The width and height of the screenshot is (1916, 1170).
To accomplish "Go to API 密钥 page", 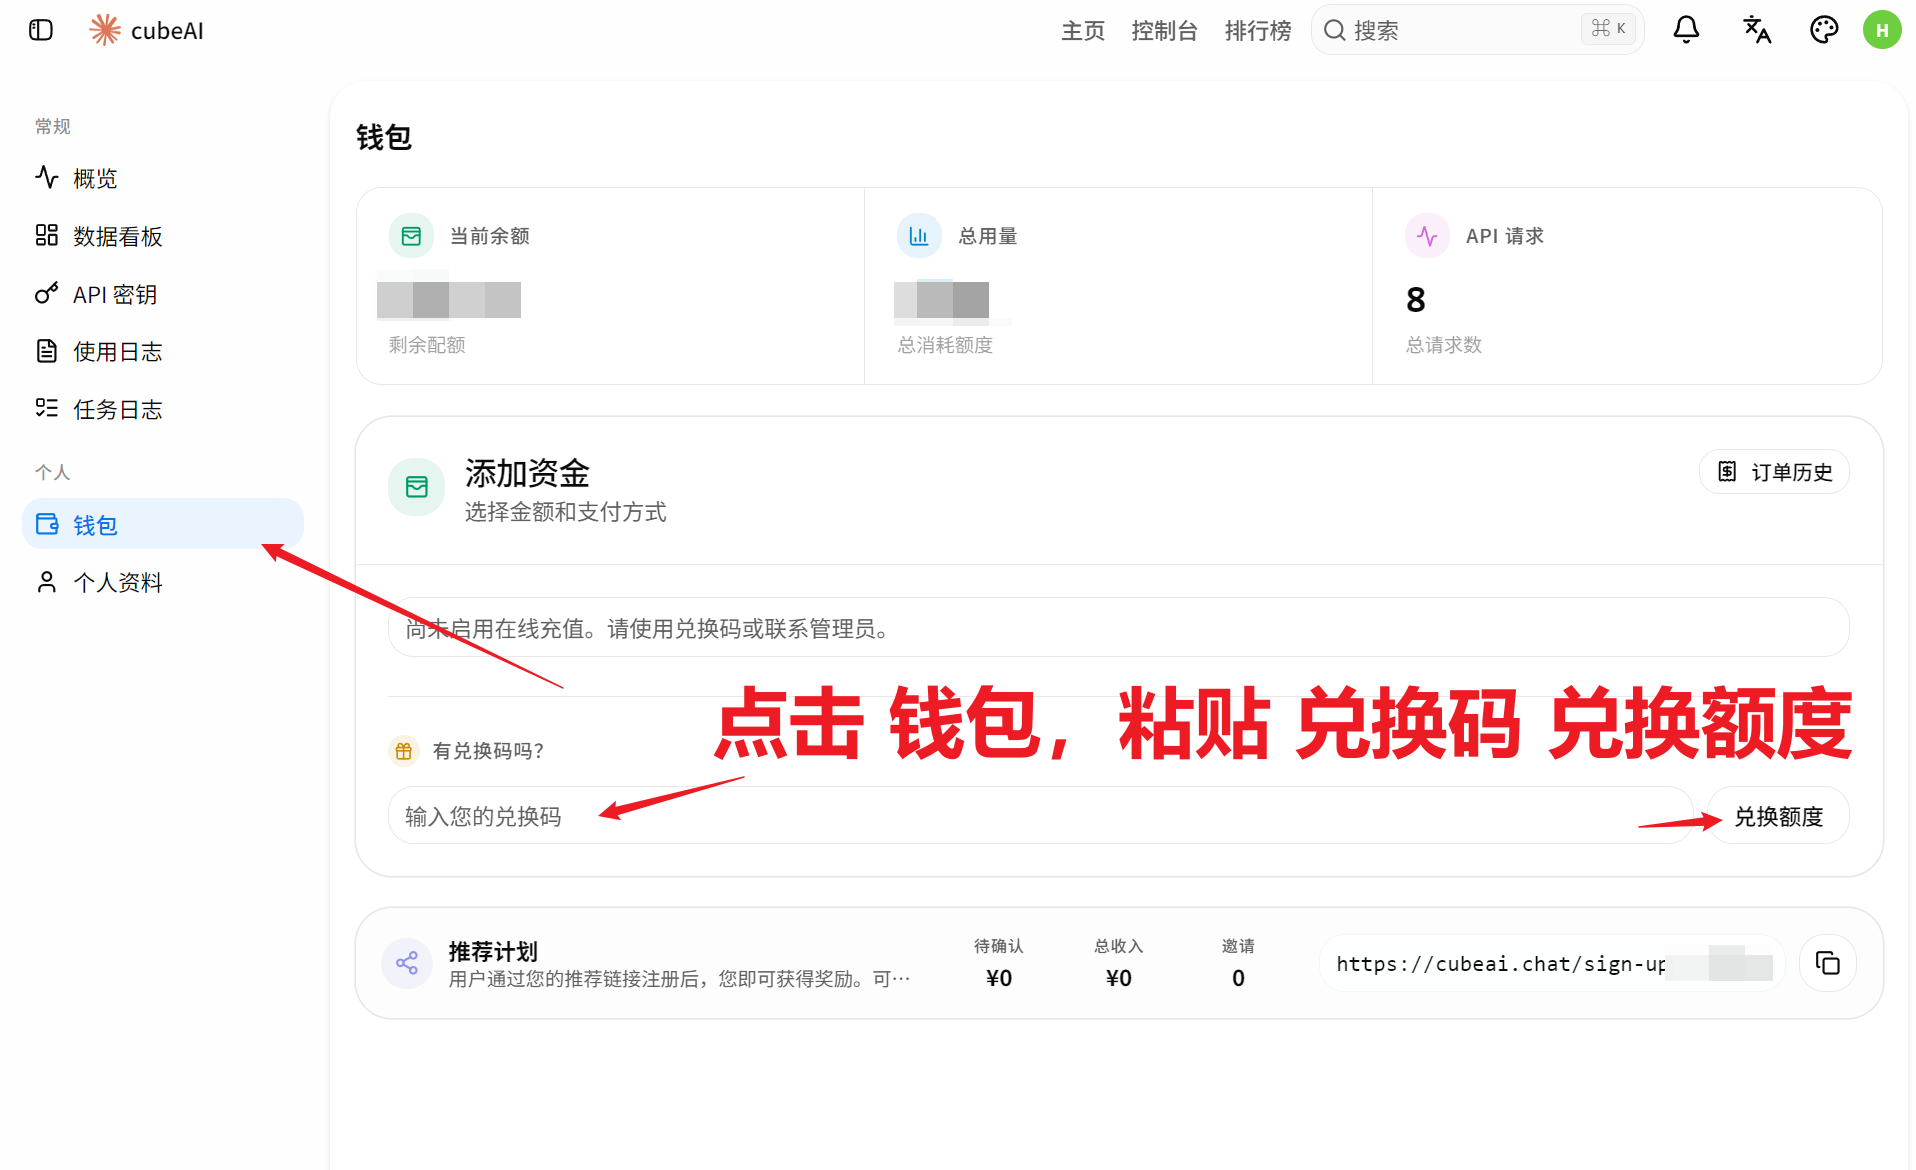I will [x=163, y=294].
